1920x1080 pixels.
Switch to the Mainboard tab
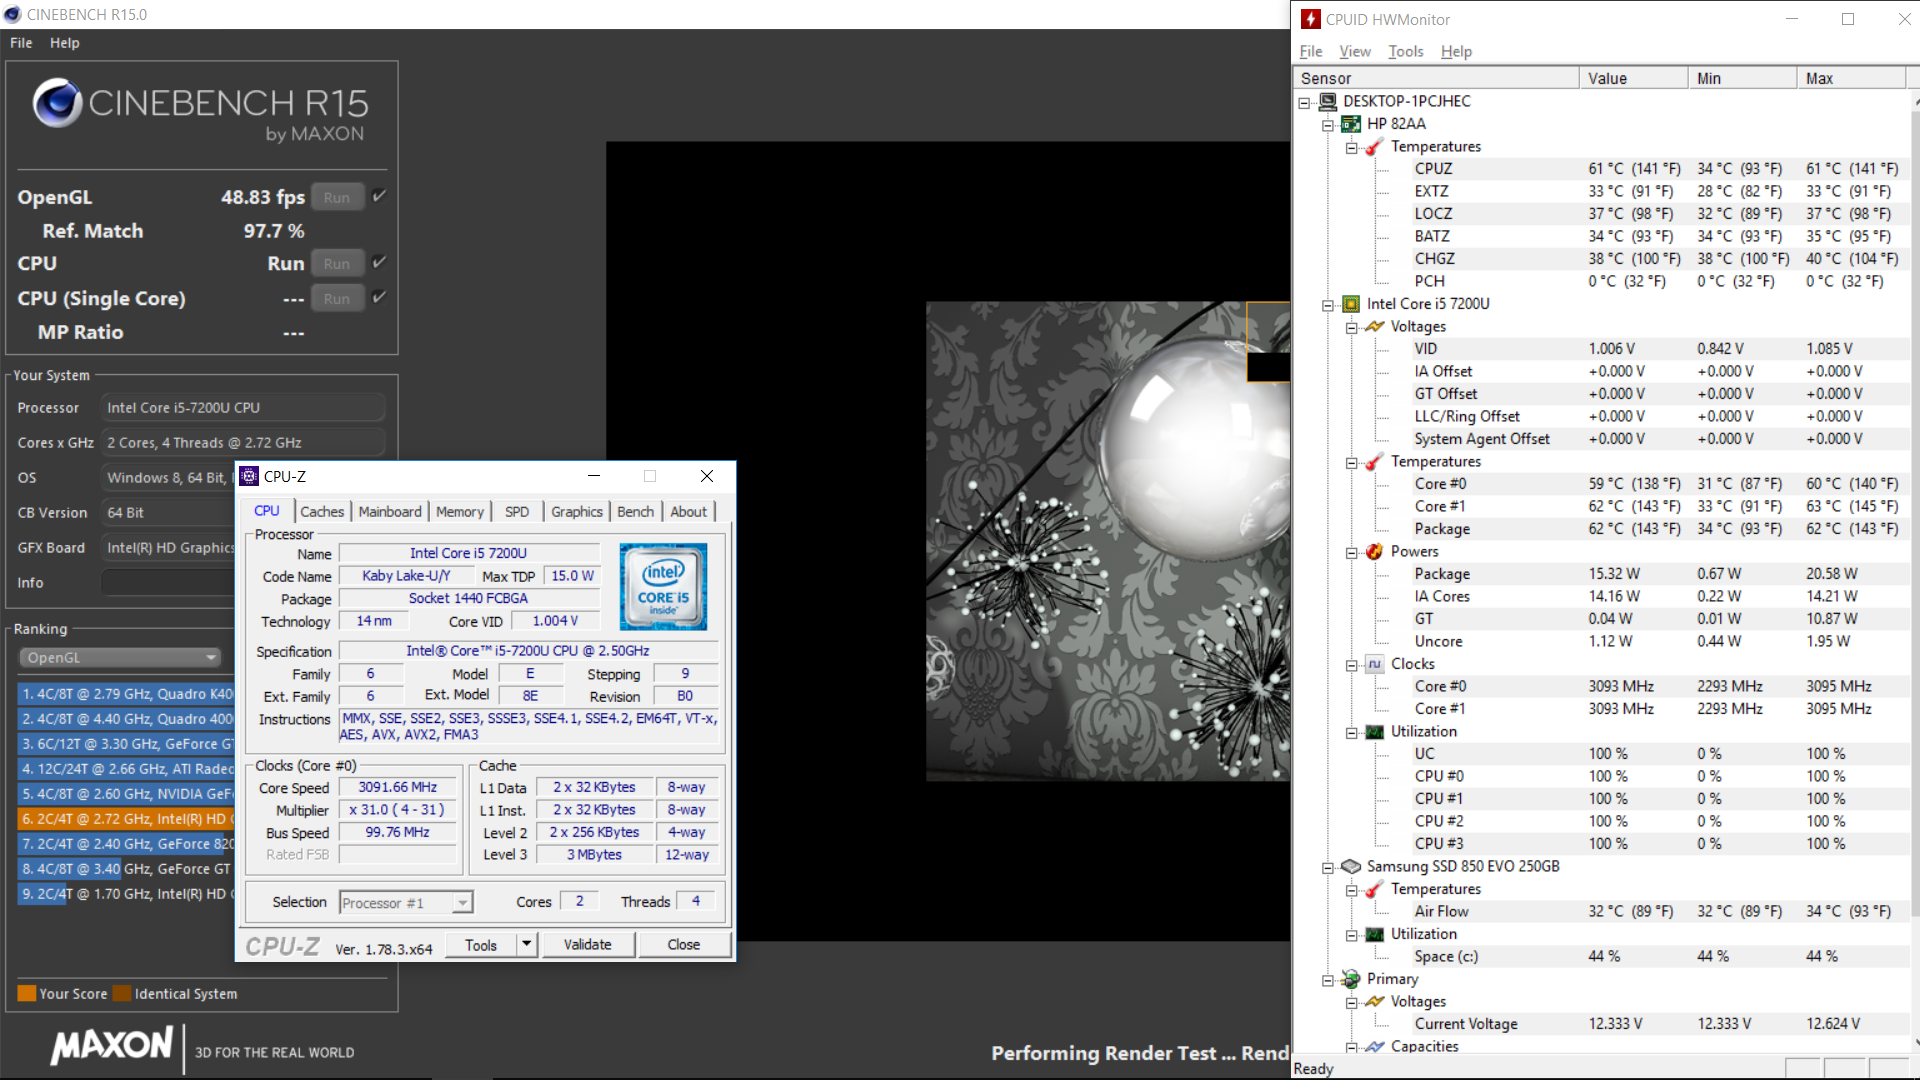(x=390, y=511)
